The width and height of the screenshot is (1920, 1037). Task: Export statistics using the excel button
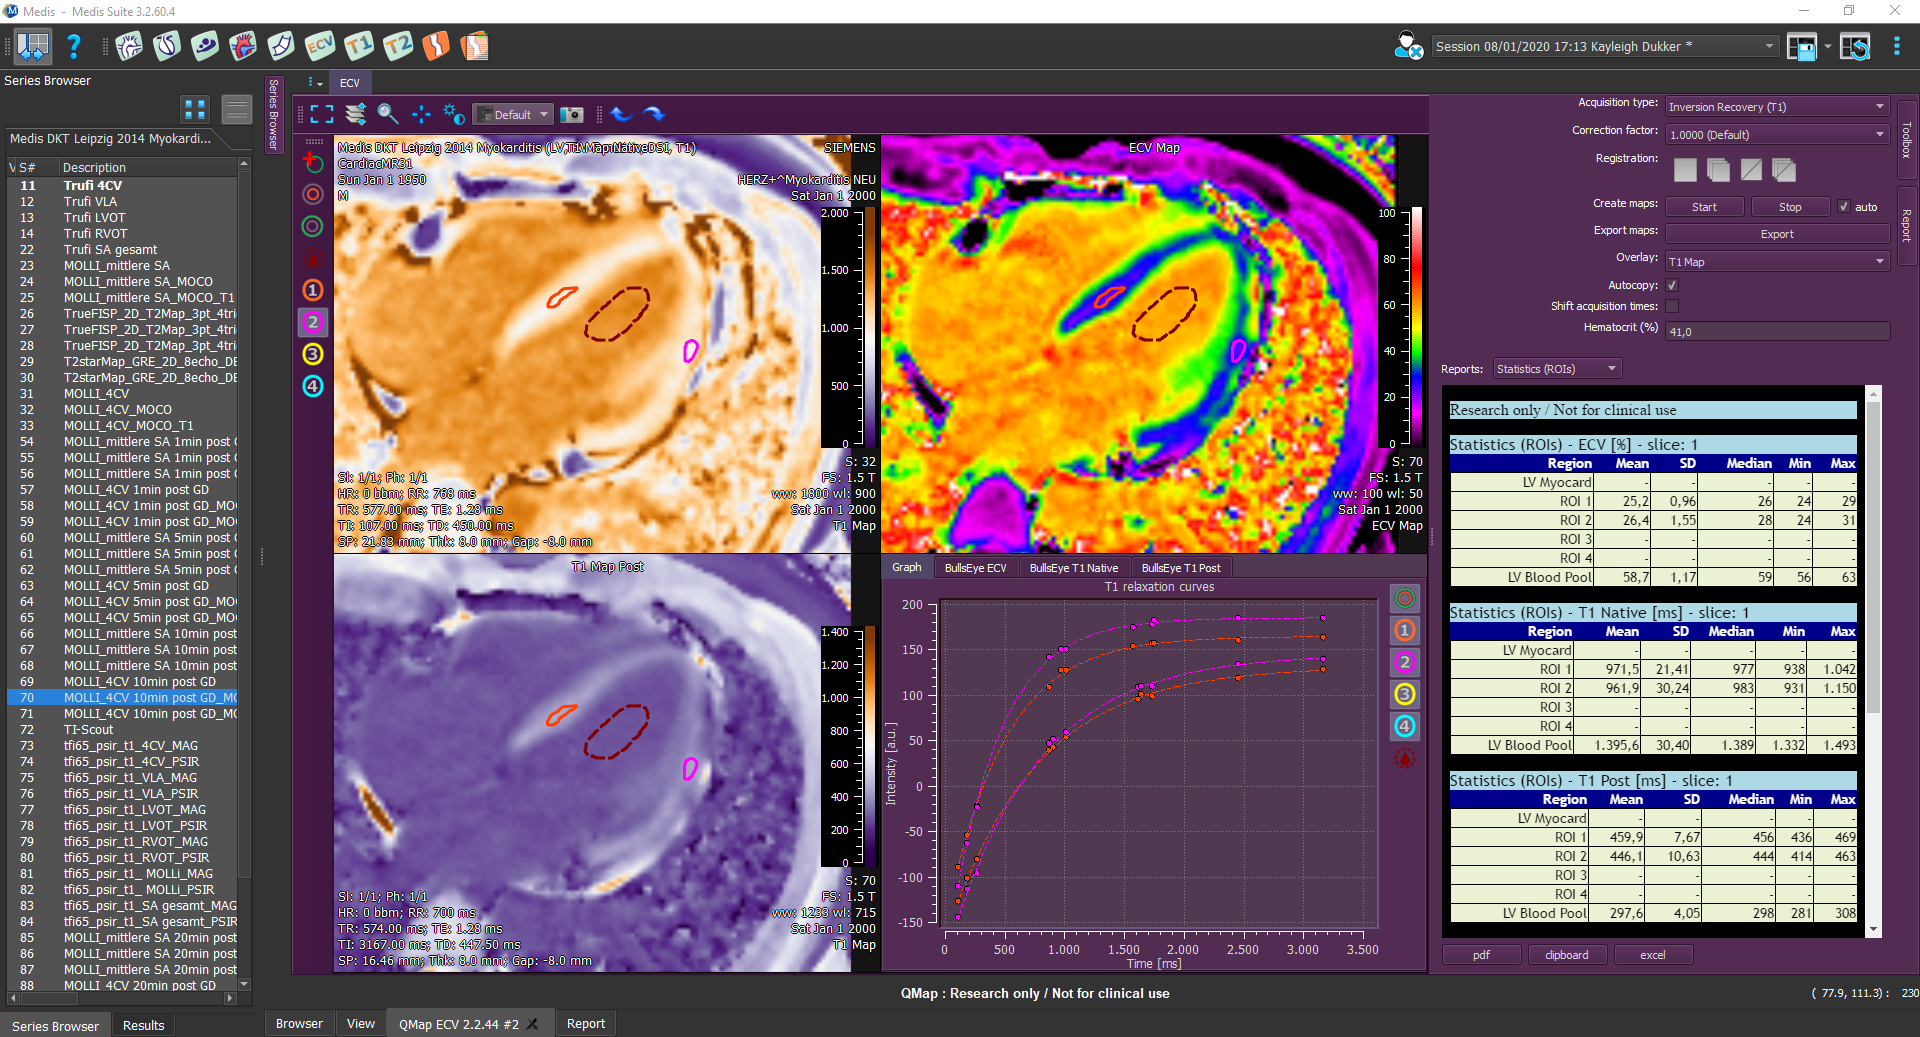(x=1652, y=955)
